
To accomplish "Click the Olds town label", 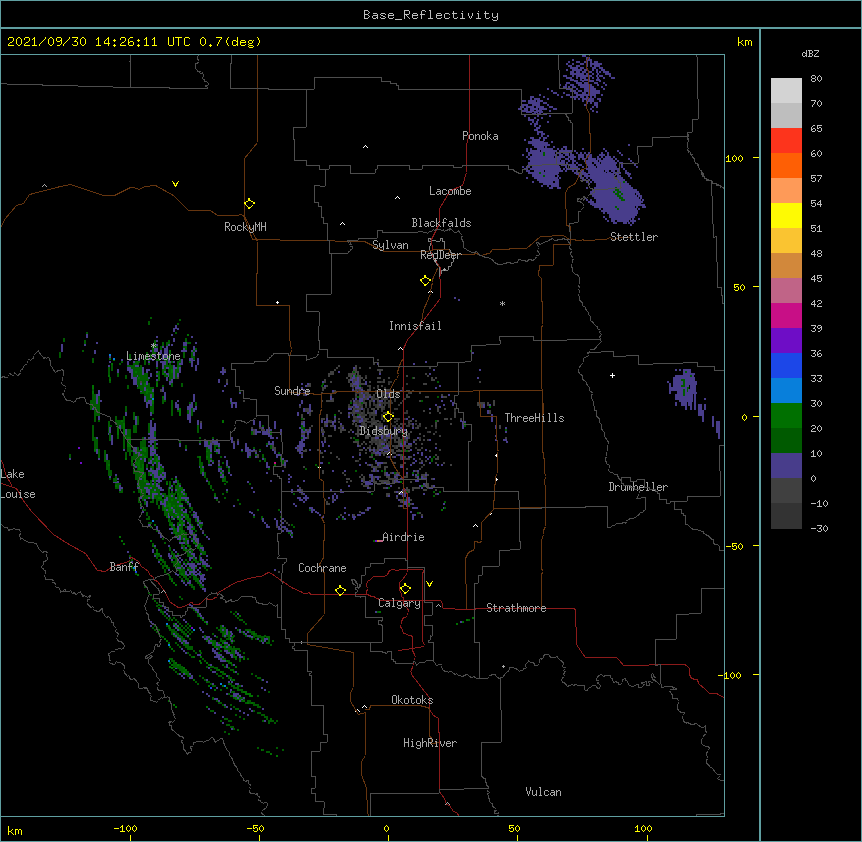I will coord(388,394).
